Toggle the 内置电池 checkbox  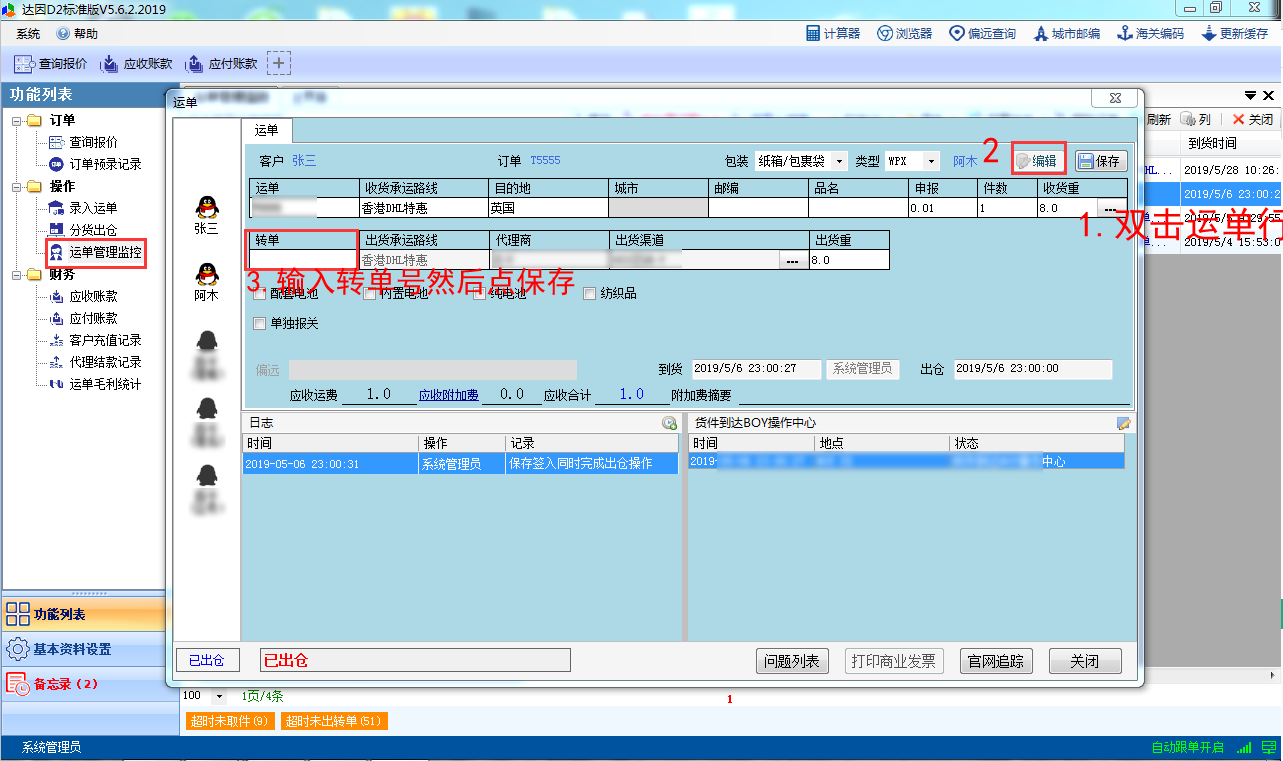point(370,294)
